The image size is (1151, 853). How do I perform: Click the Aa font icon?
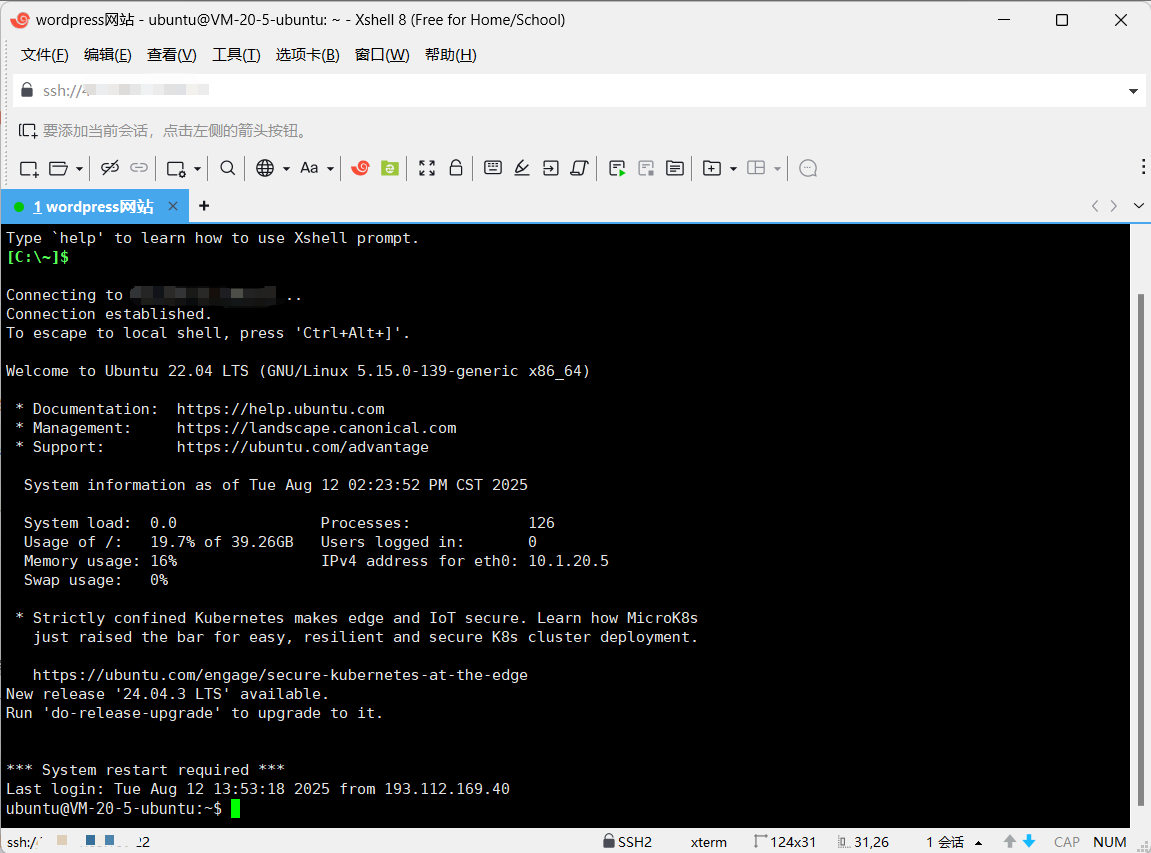point(309,168)
